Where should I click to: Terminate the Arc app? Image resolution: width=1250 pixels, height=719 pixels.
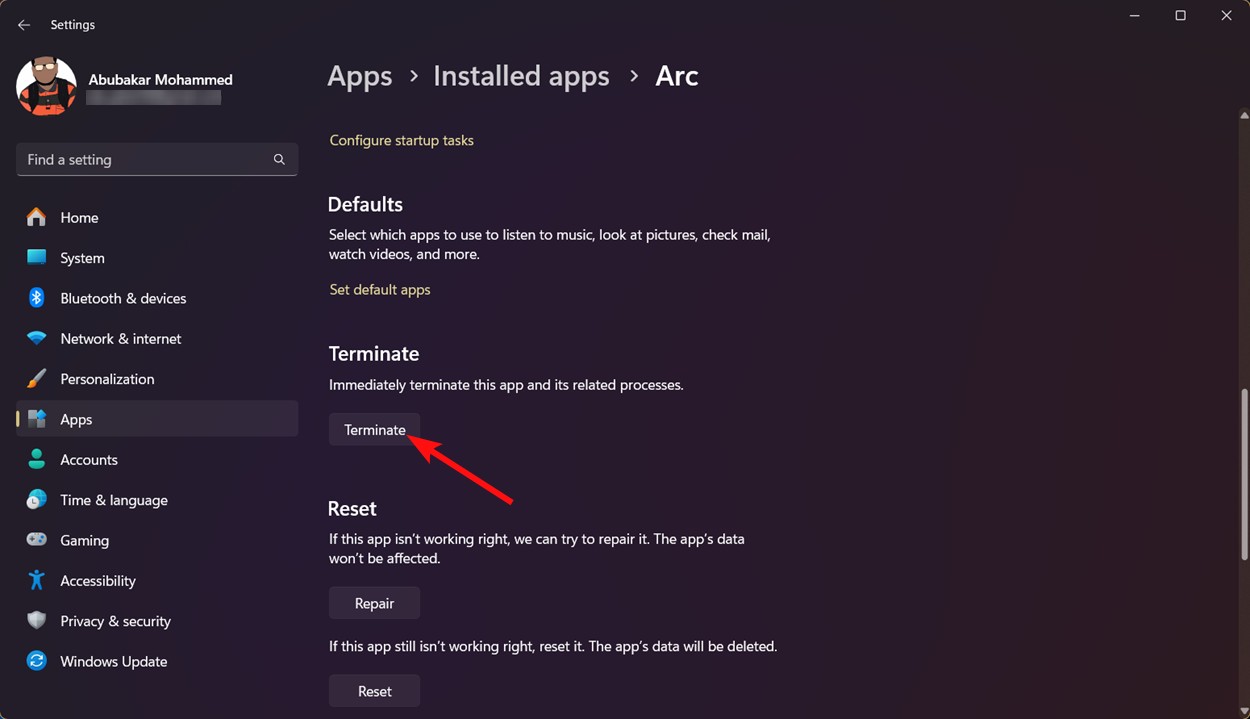(x=374, y=429)
